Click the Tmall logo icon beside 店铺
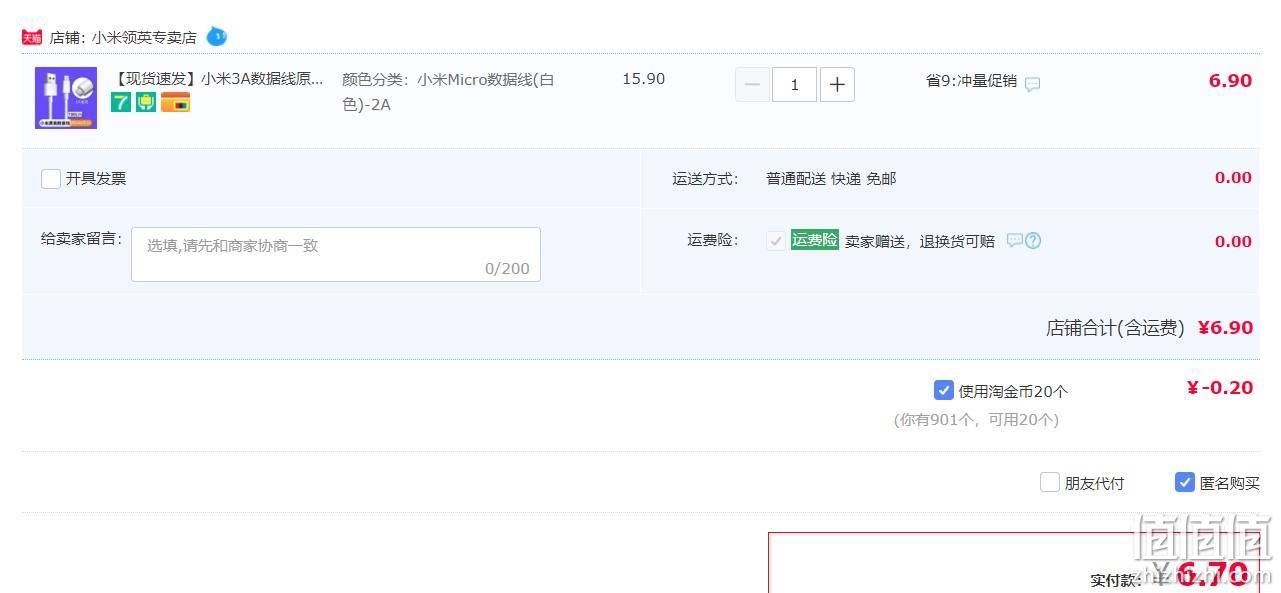Viewport: 1281px width, 593px height. pyautogui.click(x=32, y=37)
